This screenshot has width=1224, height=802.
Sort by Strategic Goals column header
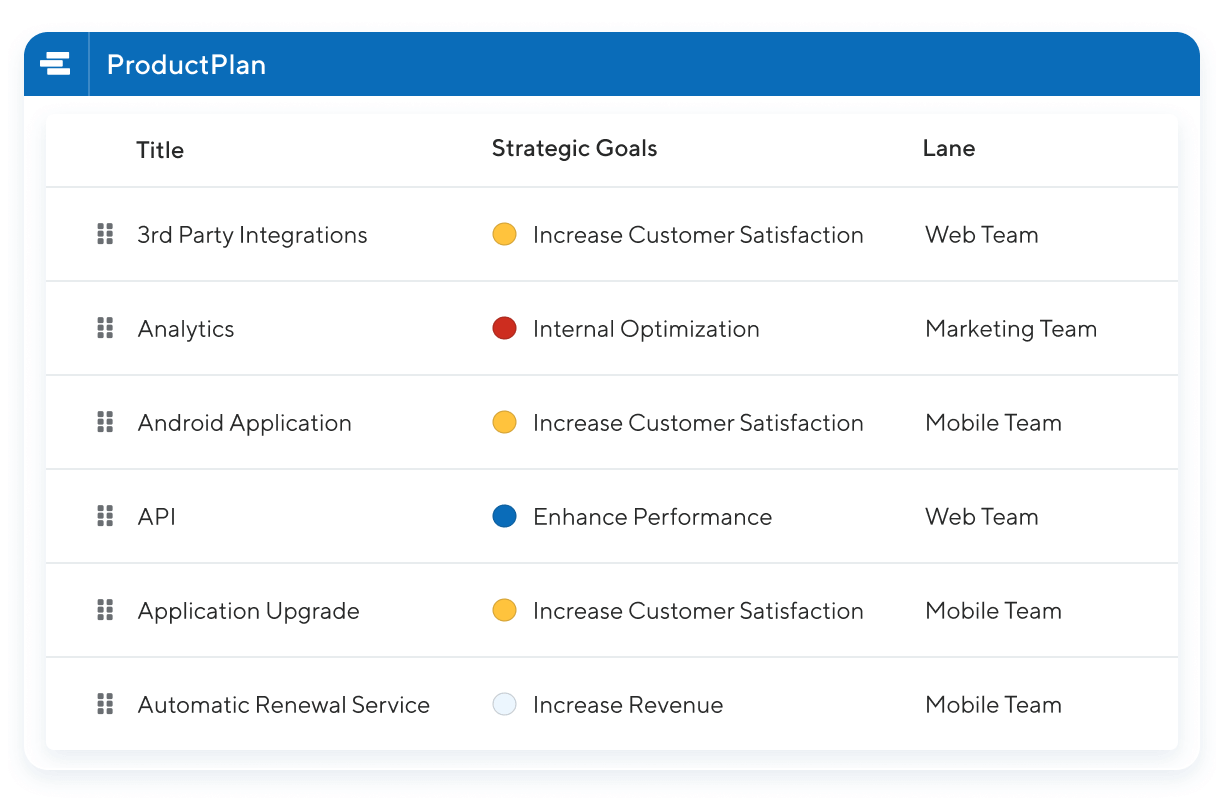575,148
